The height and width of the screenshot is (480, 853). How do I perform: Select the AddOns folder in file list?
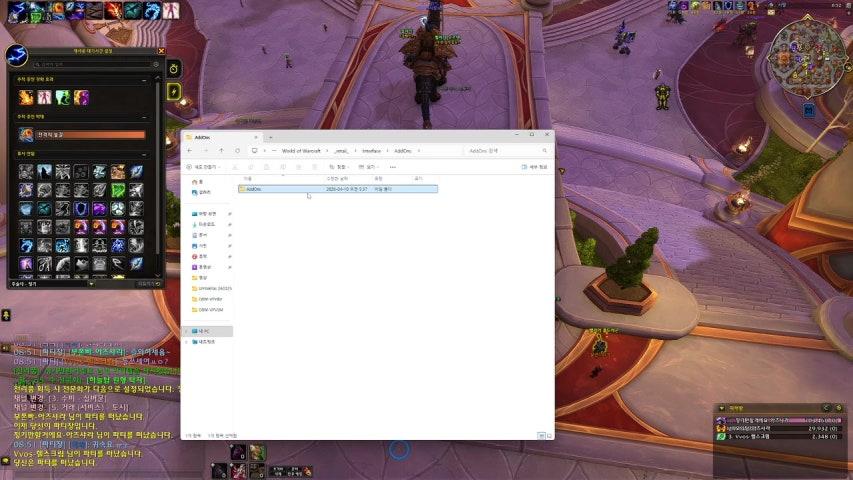[x=338, y=189]
